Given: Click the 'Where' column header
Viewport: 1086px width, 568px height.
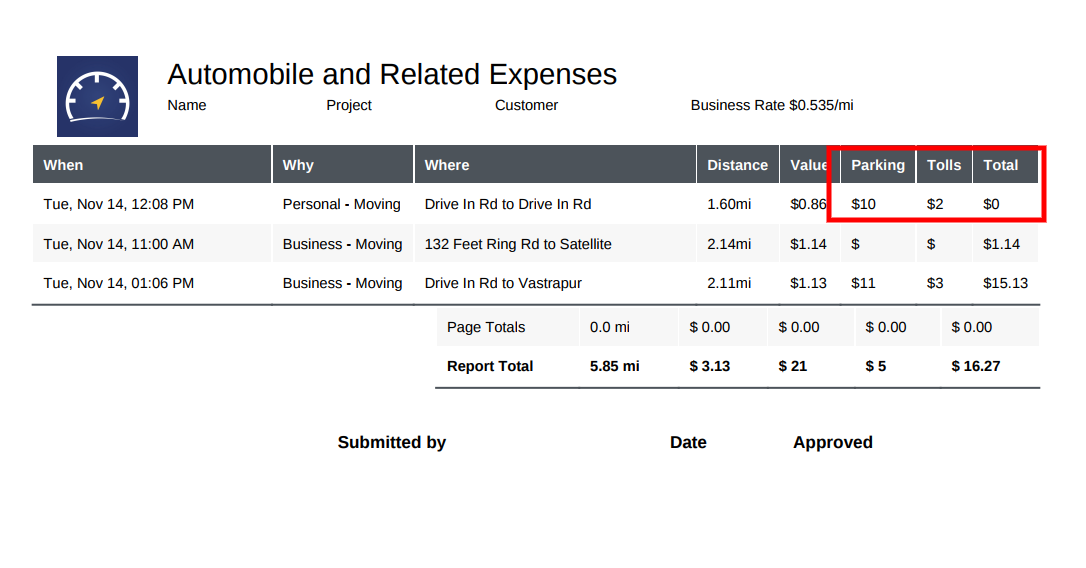Looking at the screenshot, I should click(555, 165).
